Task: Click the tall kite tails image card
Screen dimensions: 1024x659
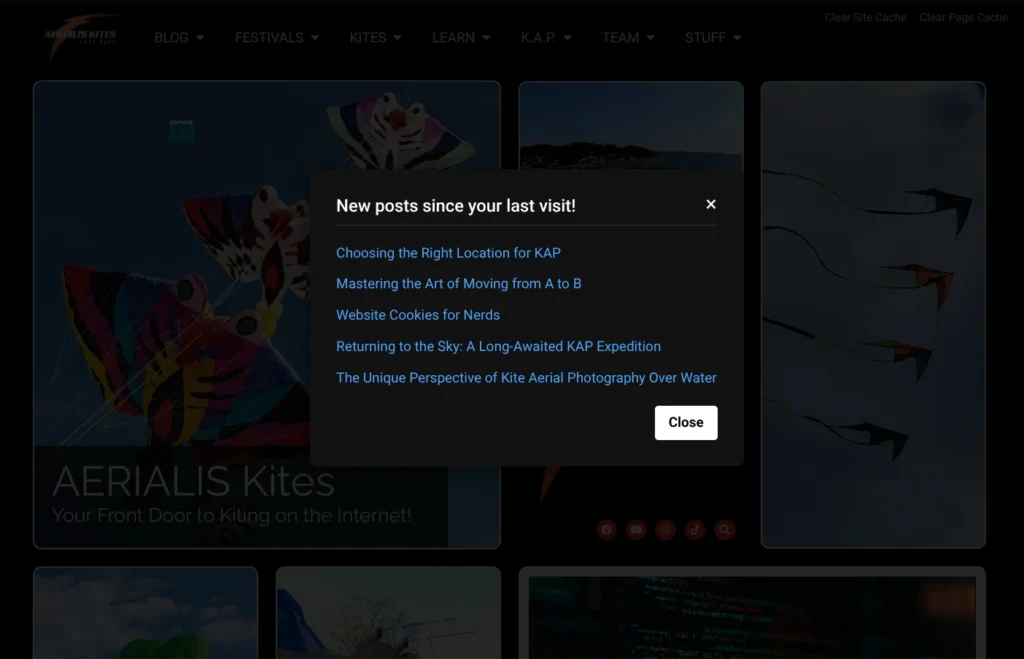Action: 873,314
